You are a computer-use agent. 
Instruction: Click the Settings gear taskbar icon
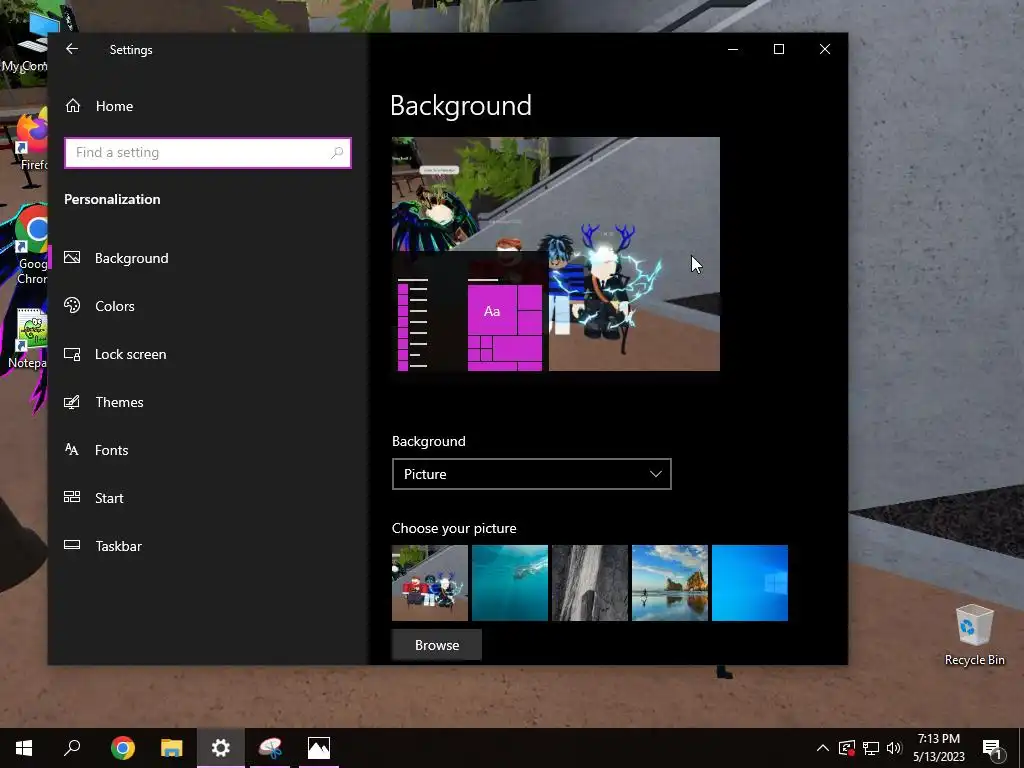[x=221, y=748]
